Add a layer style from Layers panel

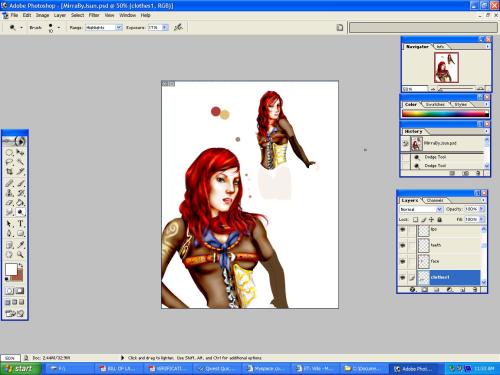pos(413,290)
